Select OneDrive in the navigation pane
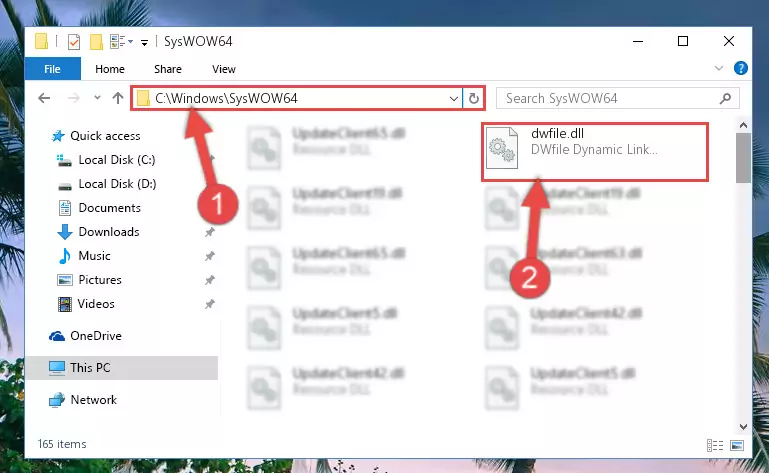 [x=96, y=336]
